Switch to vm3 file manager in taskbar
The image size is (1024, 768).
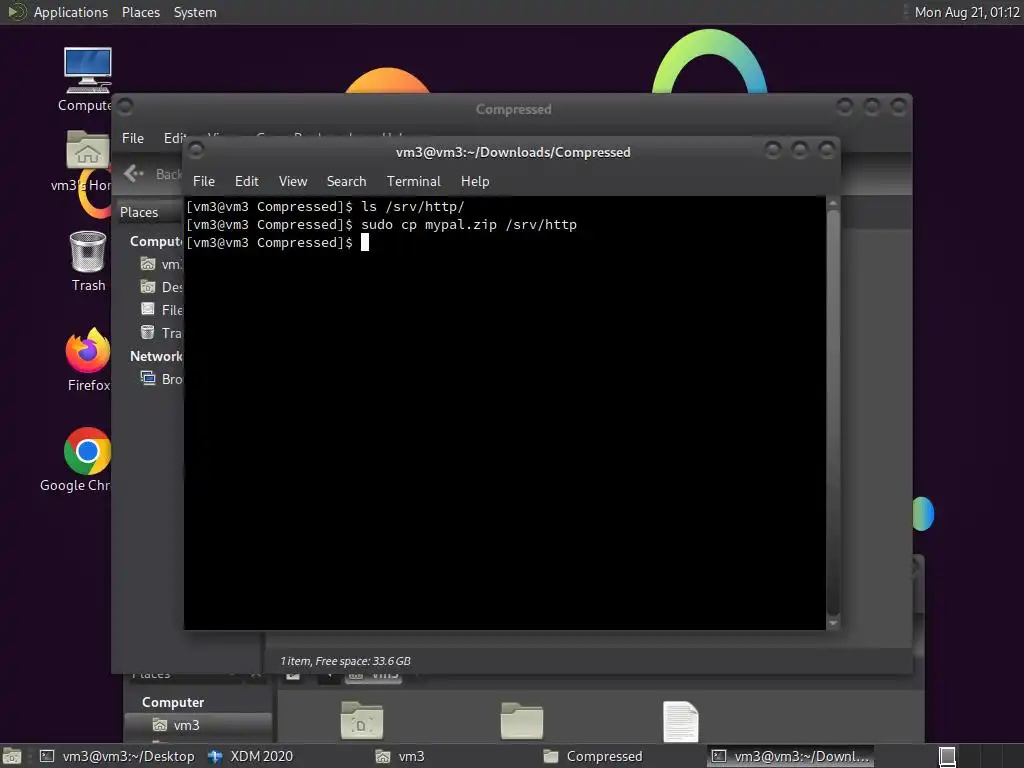[x=400, y=756]
